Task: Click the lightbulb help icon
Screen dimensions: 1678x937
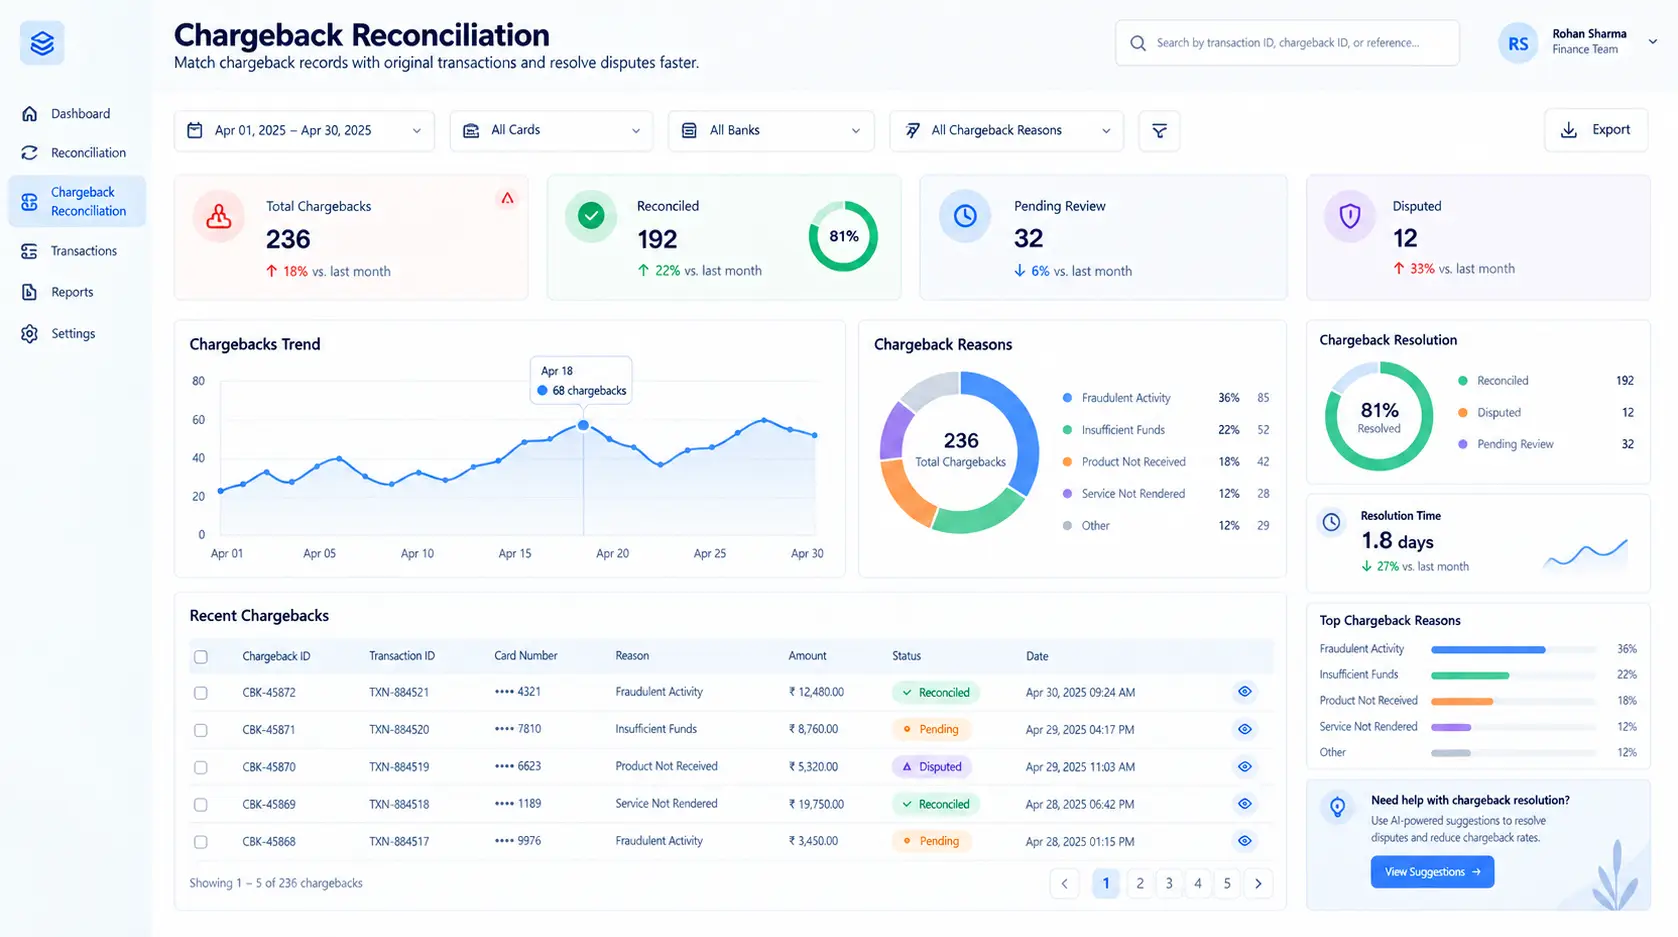Action: tap(1337, 807)
